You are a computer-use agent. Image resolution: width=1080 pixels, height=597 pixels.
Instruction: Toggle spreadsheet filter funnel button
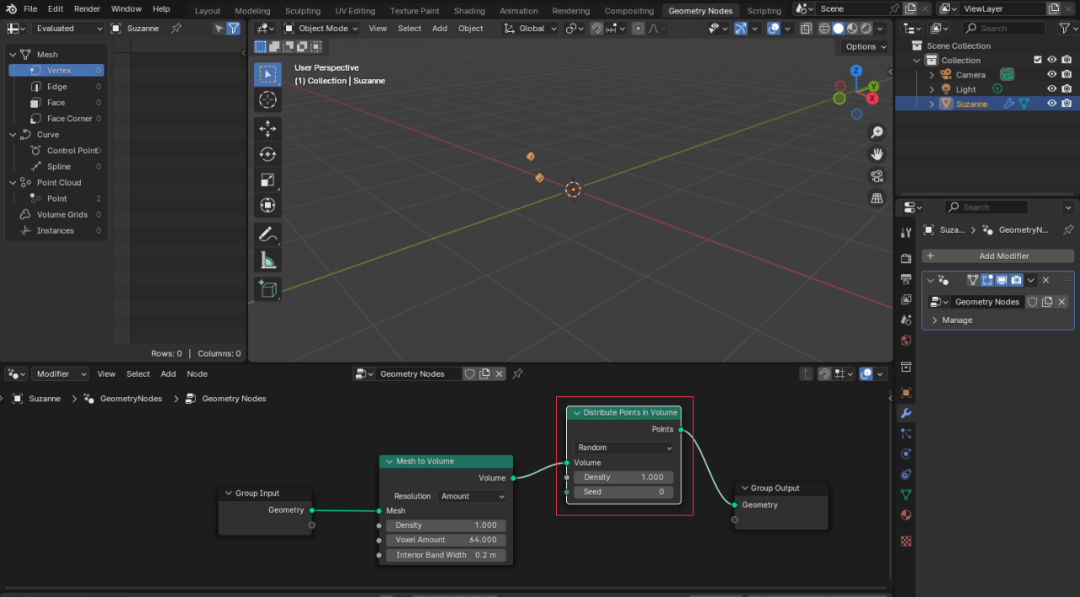pyautogui.click(x=233, y=28)
